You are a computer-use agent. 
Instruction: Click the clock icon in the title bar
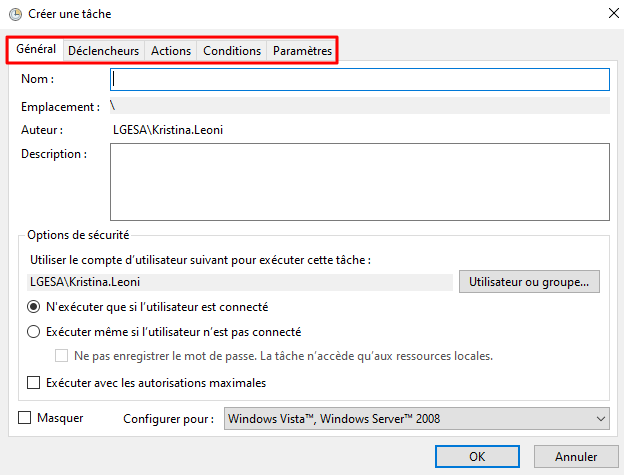(x=15, y=14)
